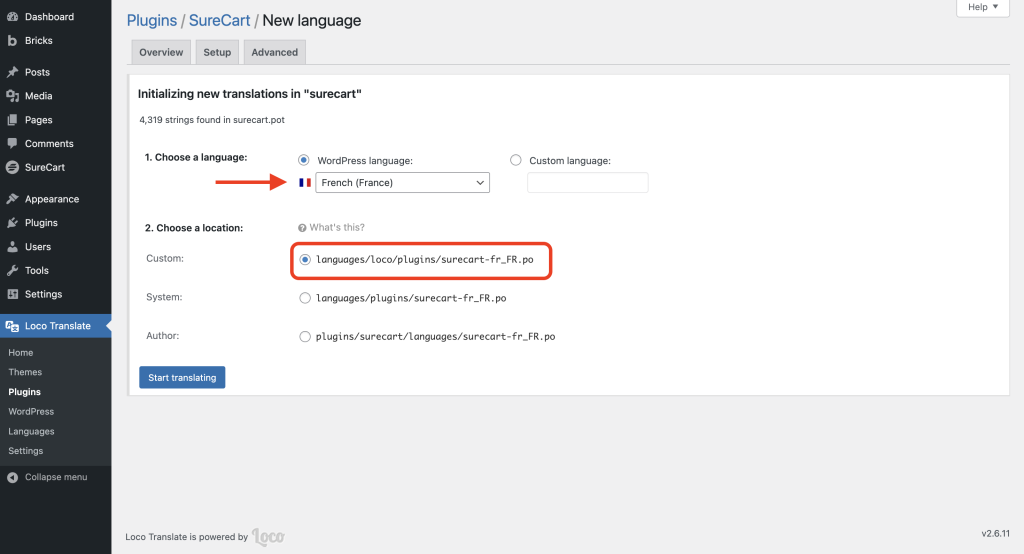Select WordPress language radio button
Screen dimensions: 1024x554
[304, 160]
